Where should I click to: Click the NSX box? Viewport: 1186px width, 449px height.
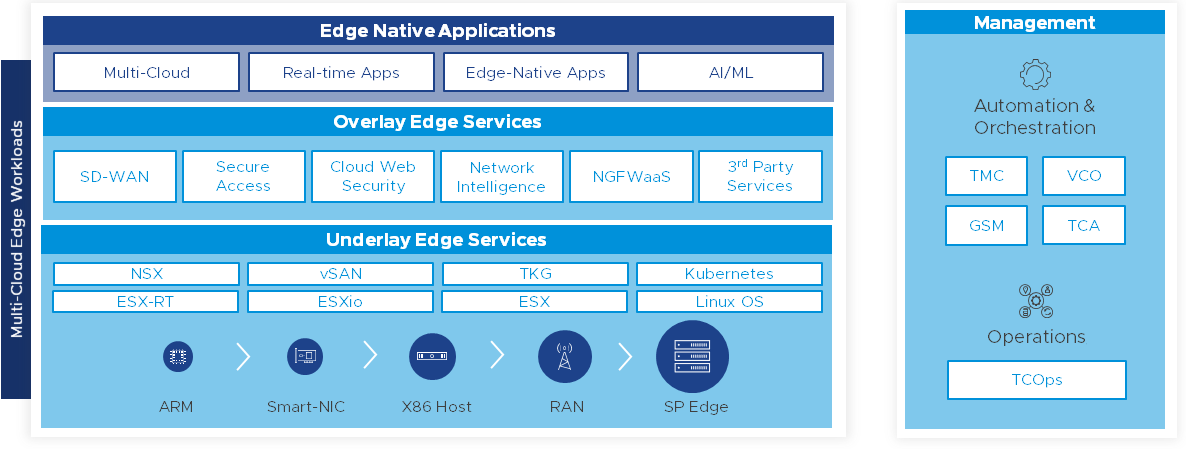point(146,274)
